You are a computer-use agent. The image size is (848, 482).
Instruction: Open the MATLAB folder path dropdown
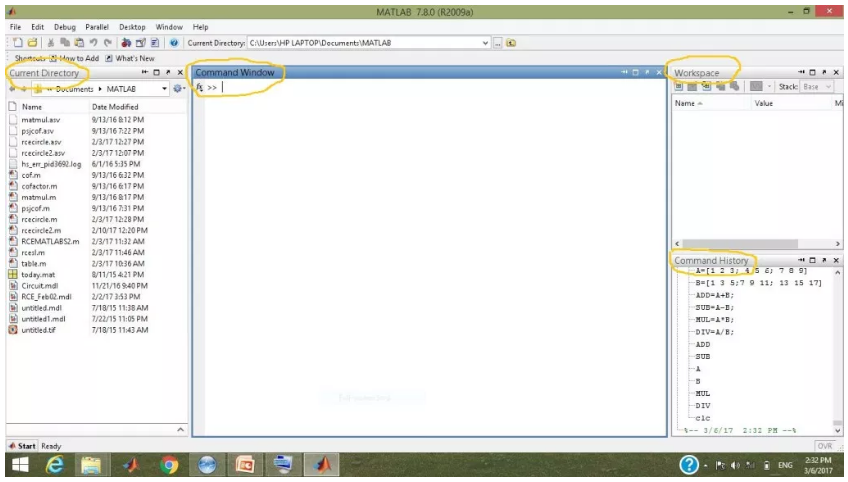[x=164, y=89]
